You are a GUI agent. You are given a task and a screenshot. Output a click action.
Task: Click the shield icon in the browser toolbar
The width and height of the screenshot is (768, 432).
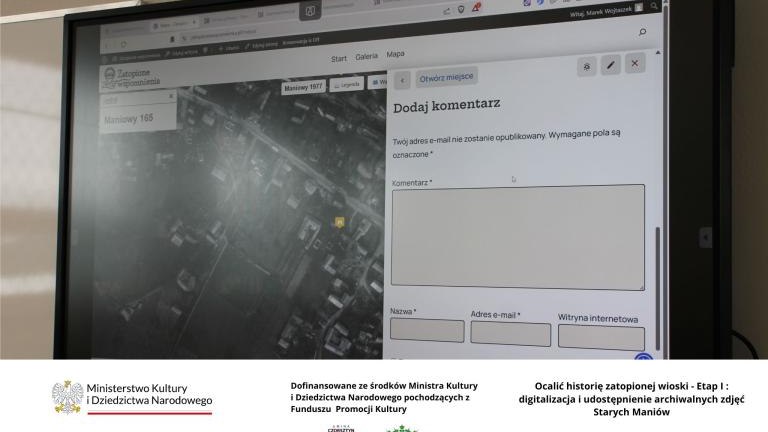click(461, 9)
